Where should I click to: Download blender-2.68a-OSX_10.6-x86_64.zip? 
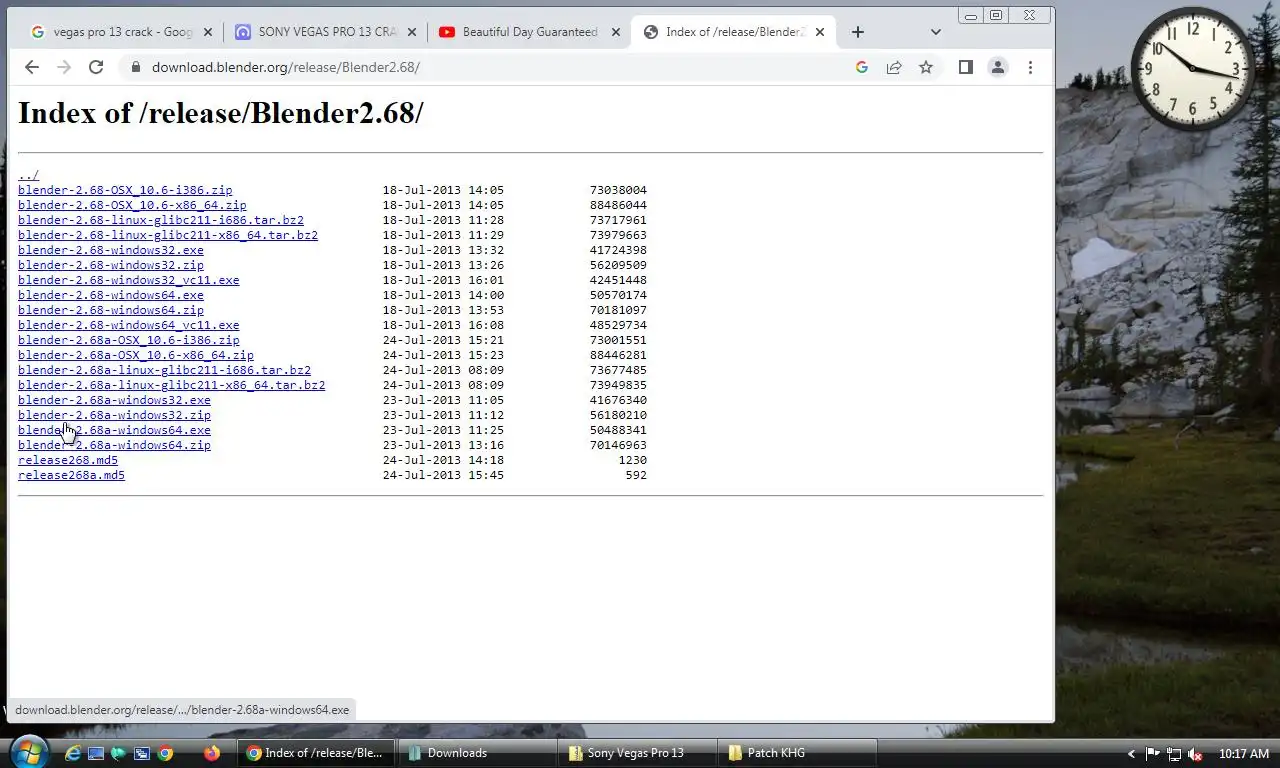(136, 355)
